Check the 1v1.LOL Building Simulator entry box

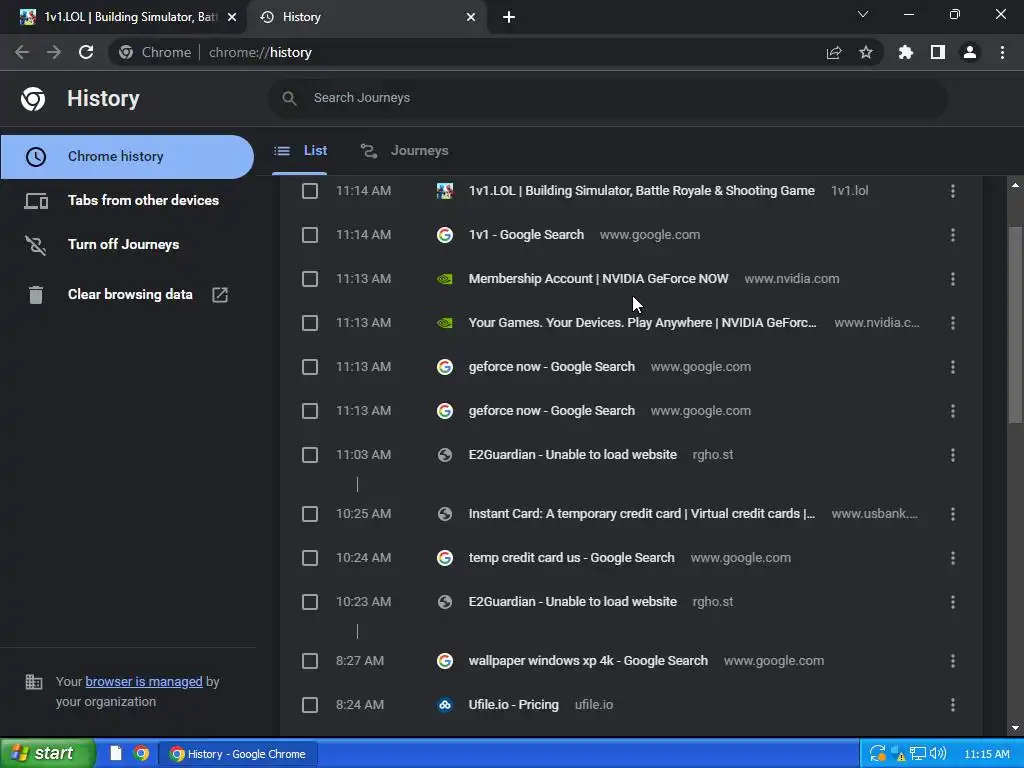click(310, 191)
